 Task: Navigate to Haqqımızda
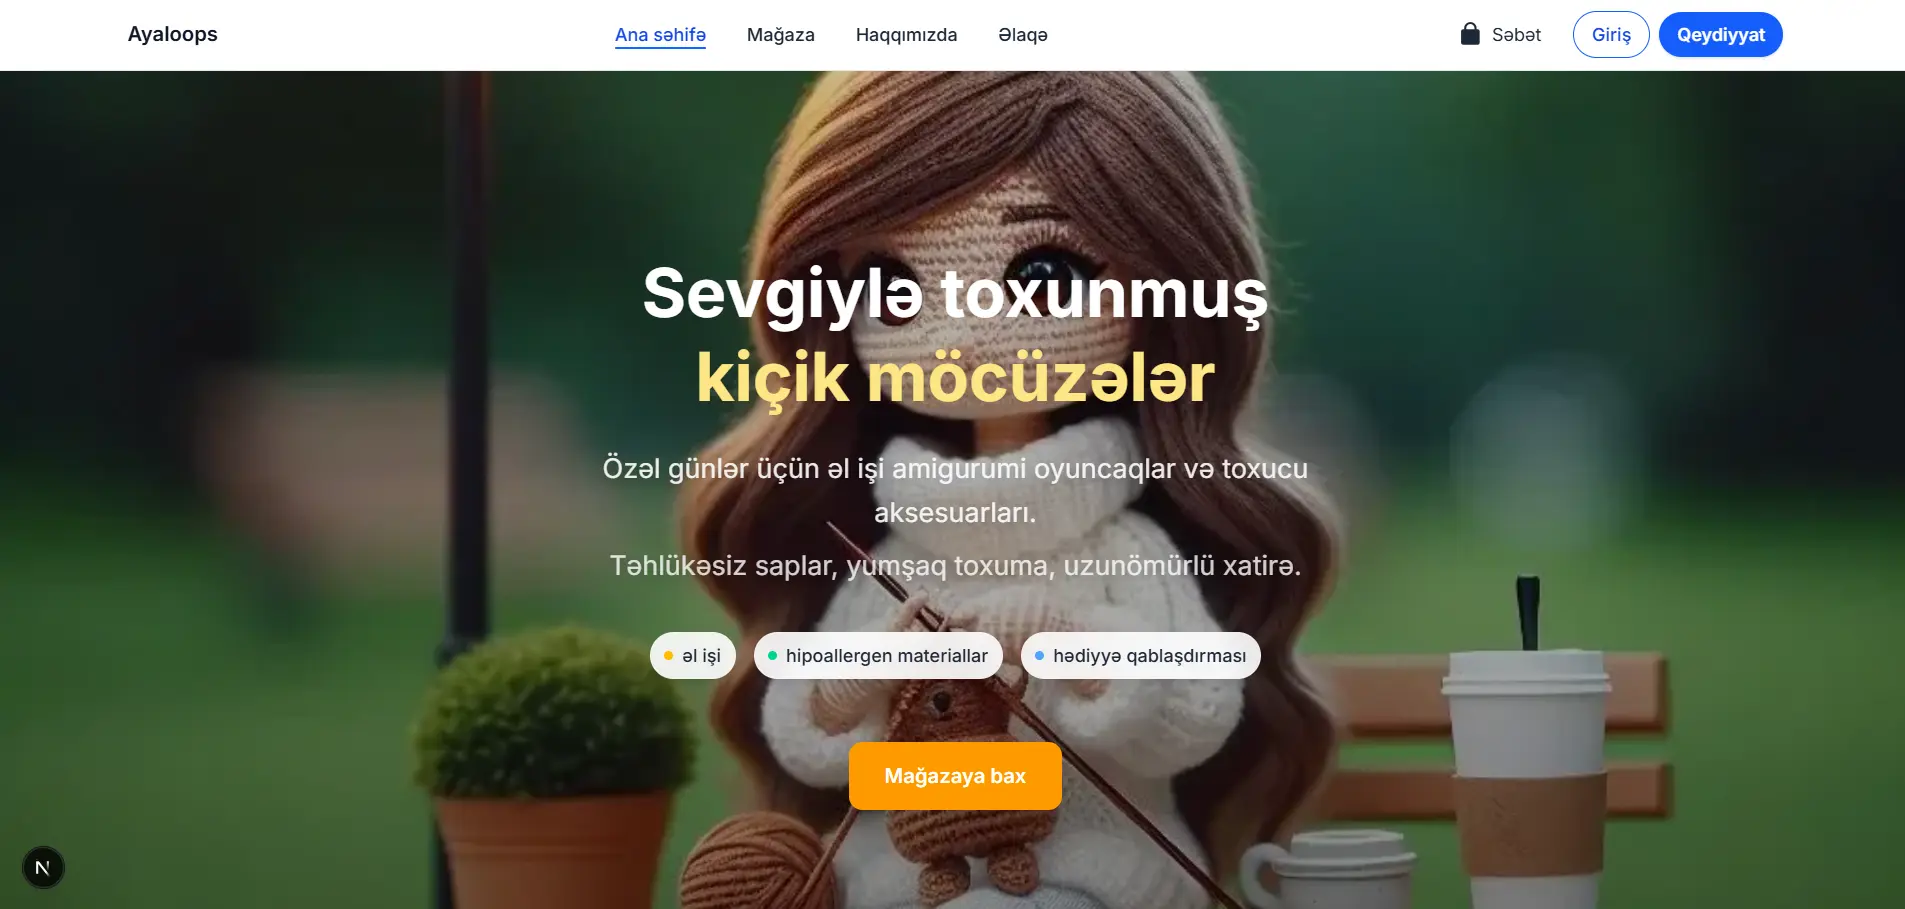pos(906,35)
